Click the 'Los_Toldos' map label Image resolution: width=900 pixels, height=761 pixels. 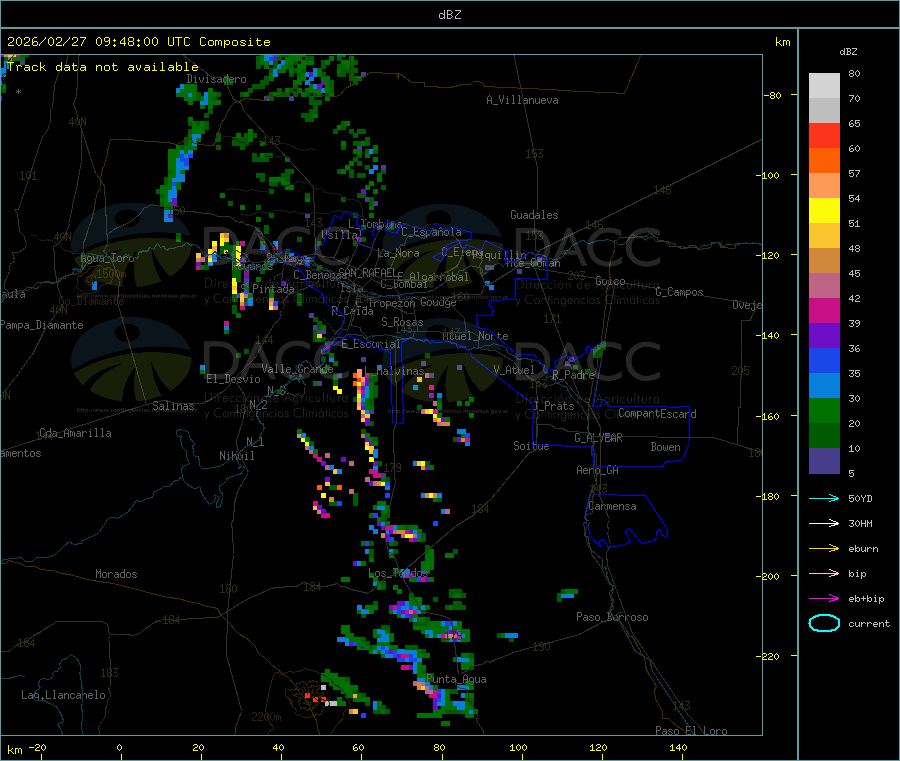(398, 573)
